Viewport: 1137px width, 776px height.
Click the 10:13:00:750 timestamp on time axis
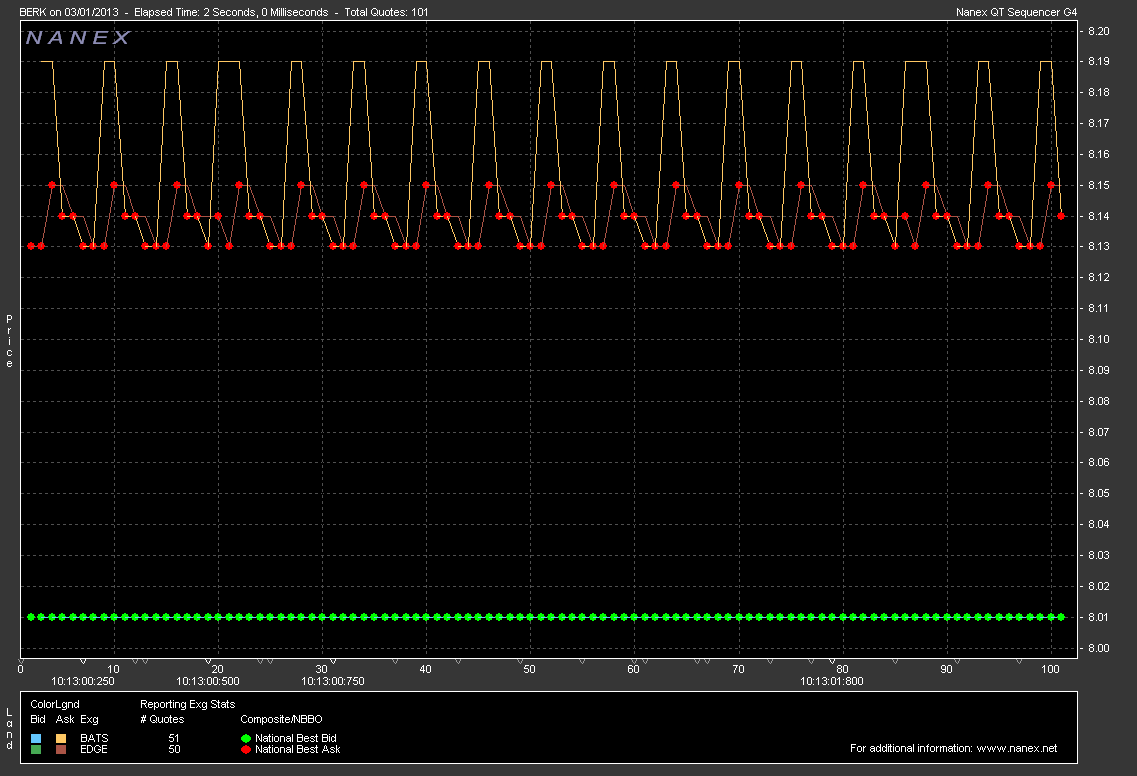(x=334, y=681)
